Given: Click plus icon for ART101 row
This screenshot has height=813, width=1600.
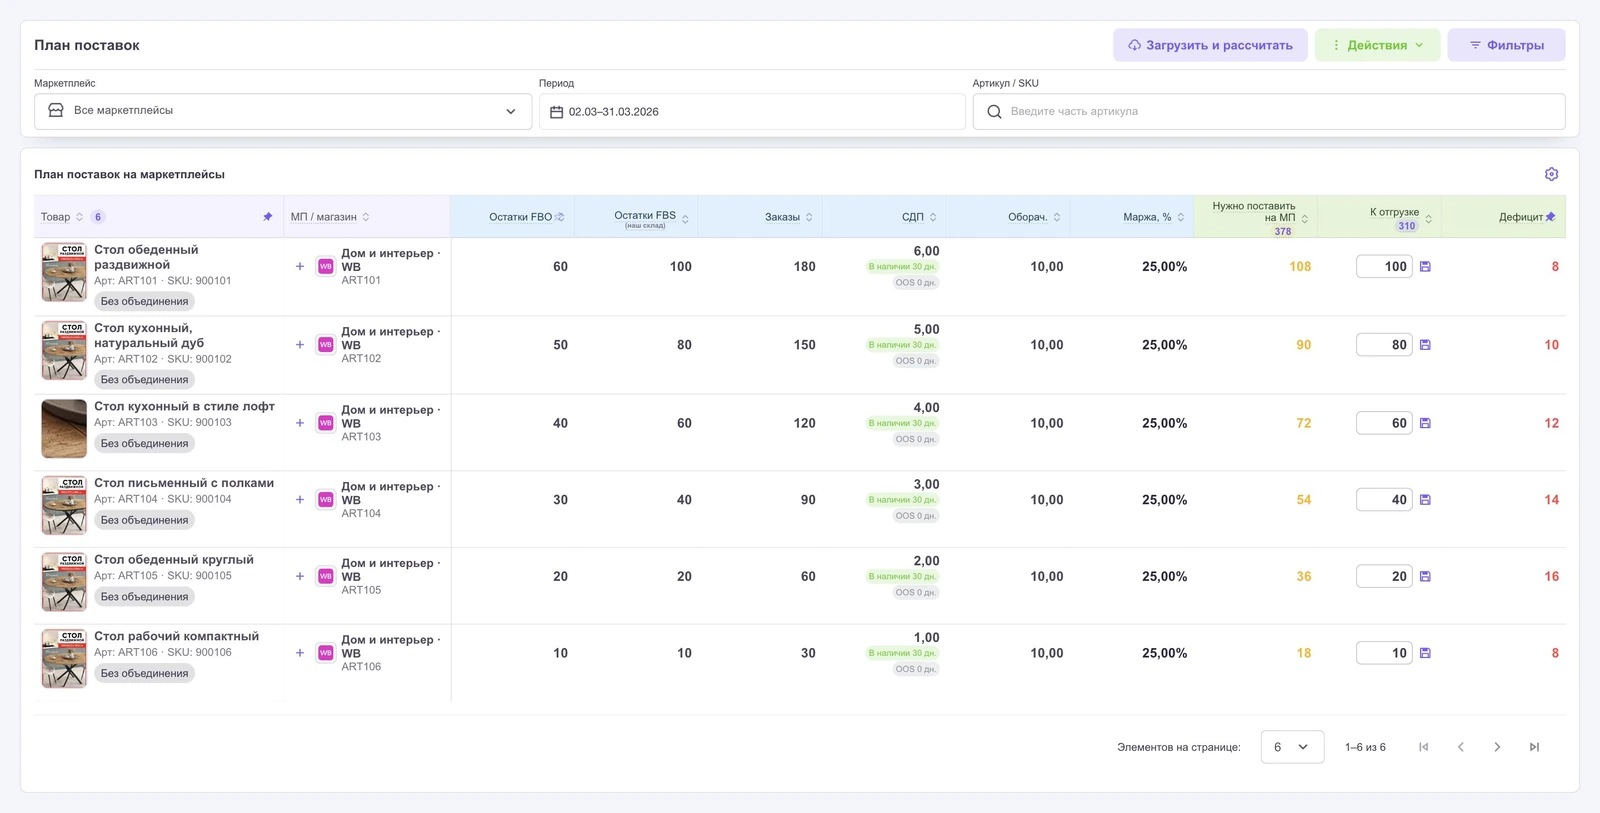Looking at the screenshot, I should pyautogui.click(x=300, y=267).
